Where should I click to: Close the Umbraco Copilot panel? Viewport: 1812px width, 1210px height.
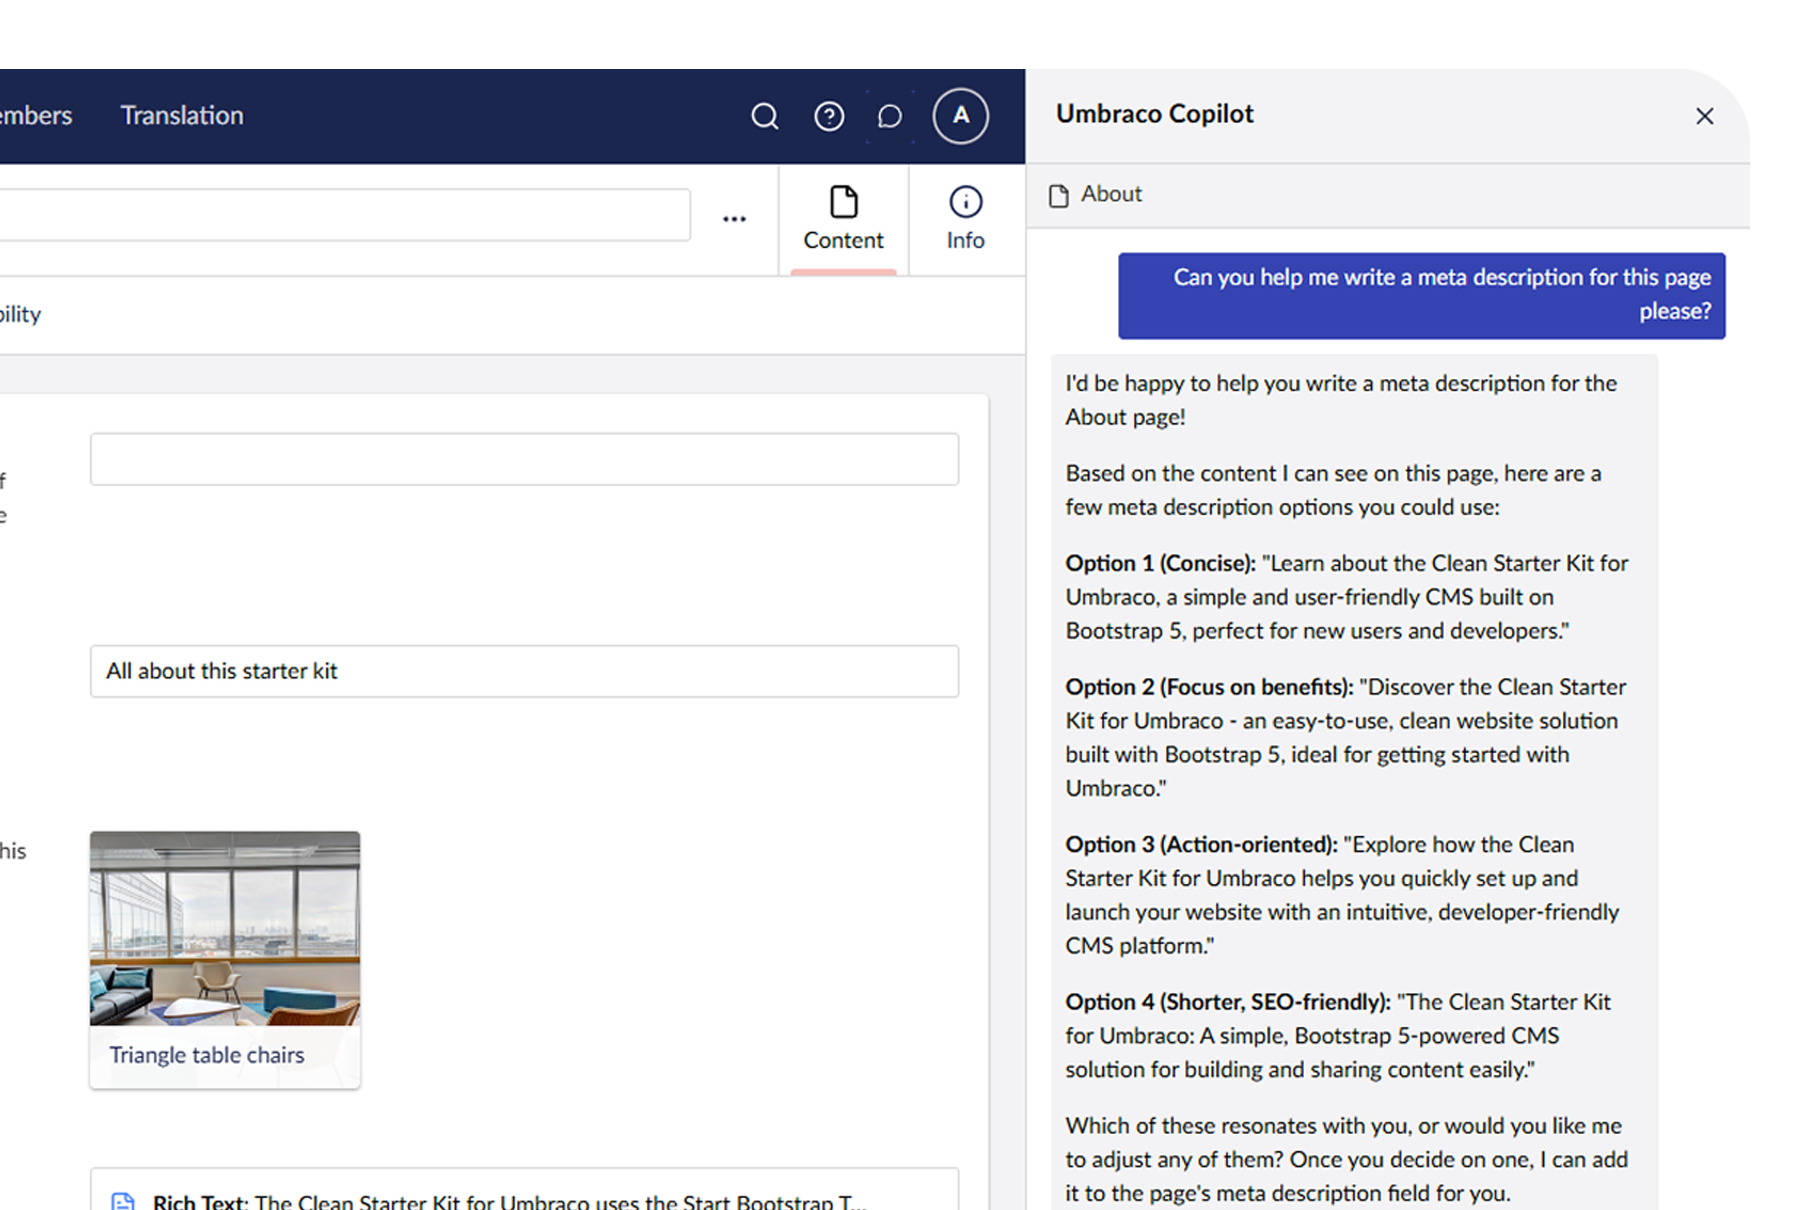[x=1704, y=116]
